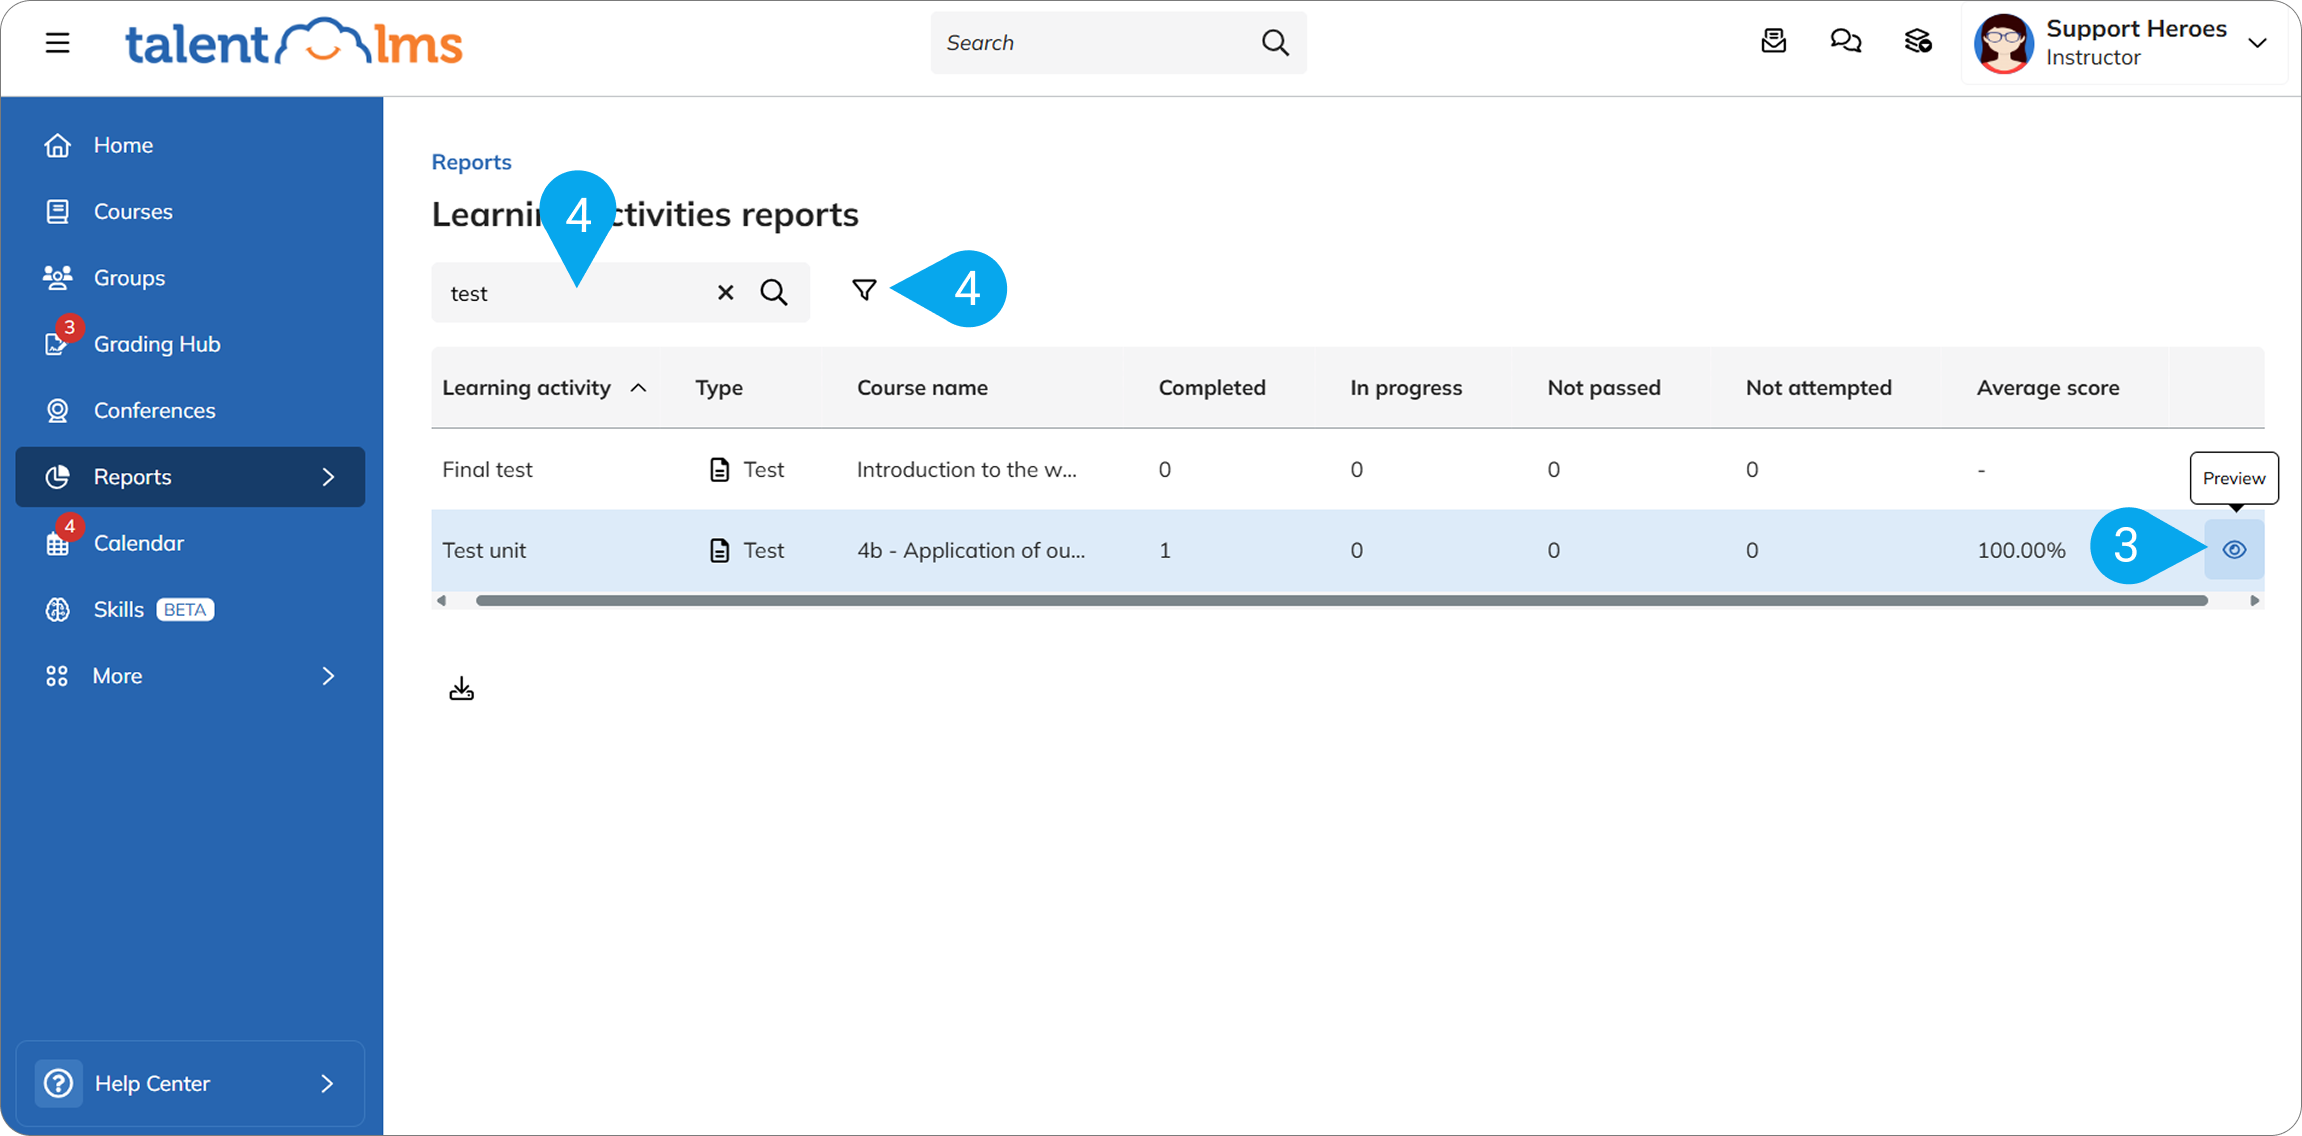The height and width of the screenshot is (1136, 2302).
Task: Click the Test type icon in Final test row
Action: click(719, 469)
